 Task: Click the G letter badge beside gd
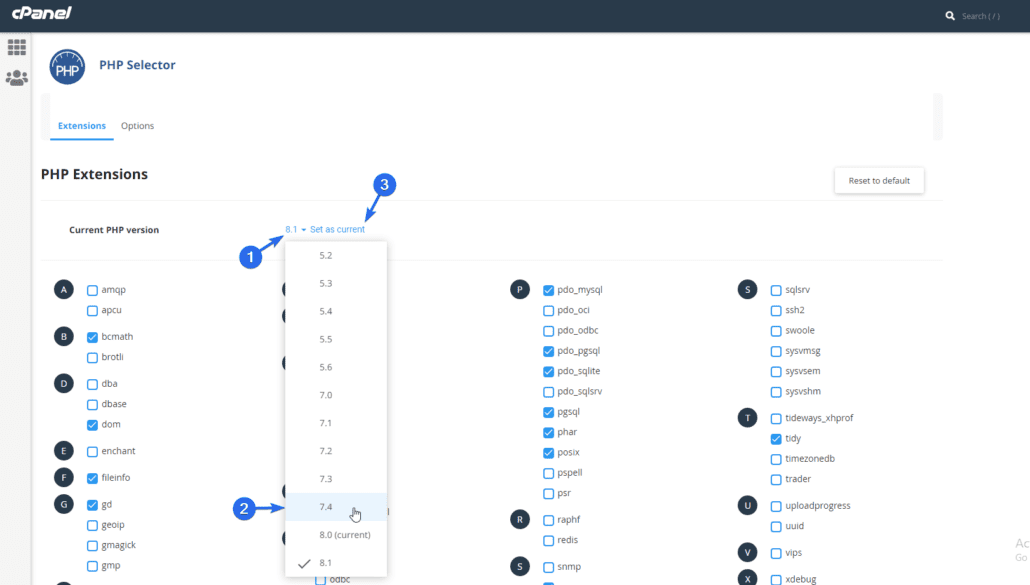point(64,505)
